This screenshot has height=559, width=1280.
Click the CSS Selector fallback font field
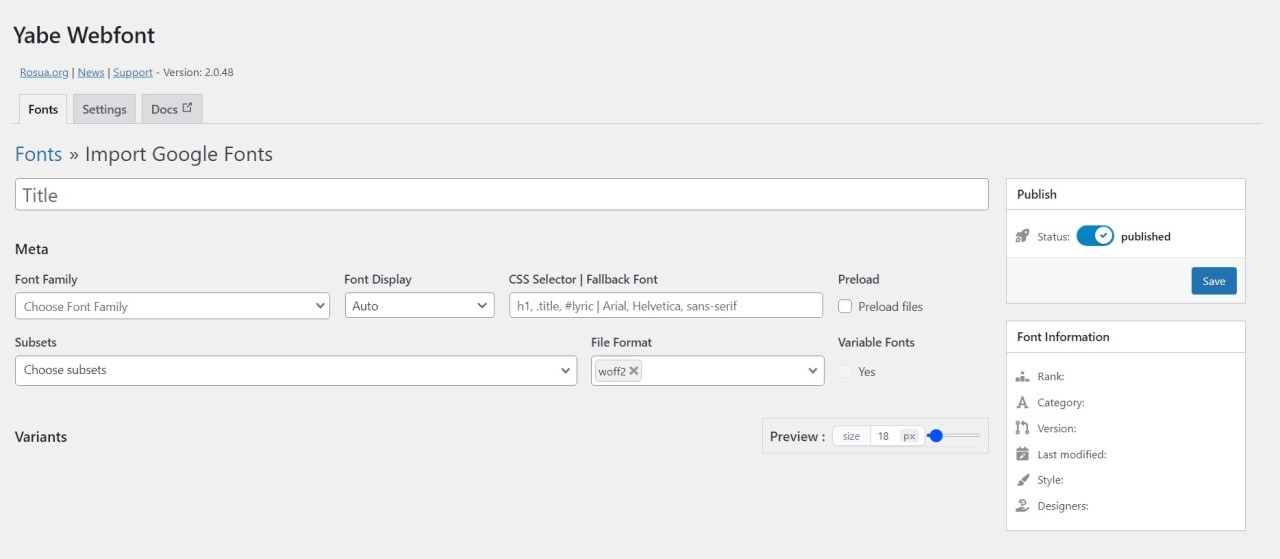click(666, 306)
